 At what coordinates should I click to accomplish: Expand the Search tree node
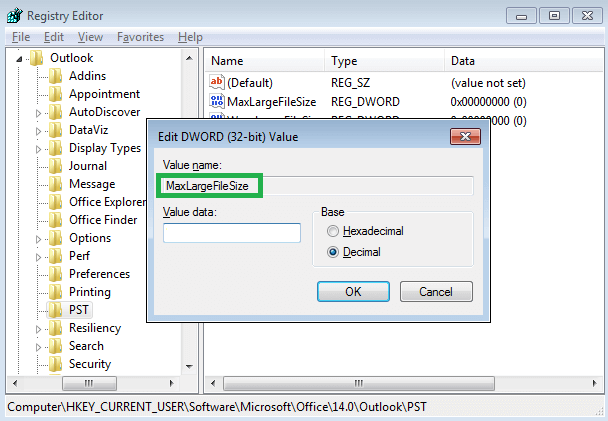pos(38,347)
